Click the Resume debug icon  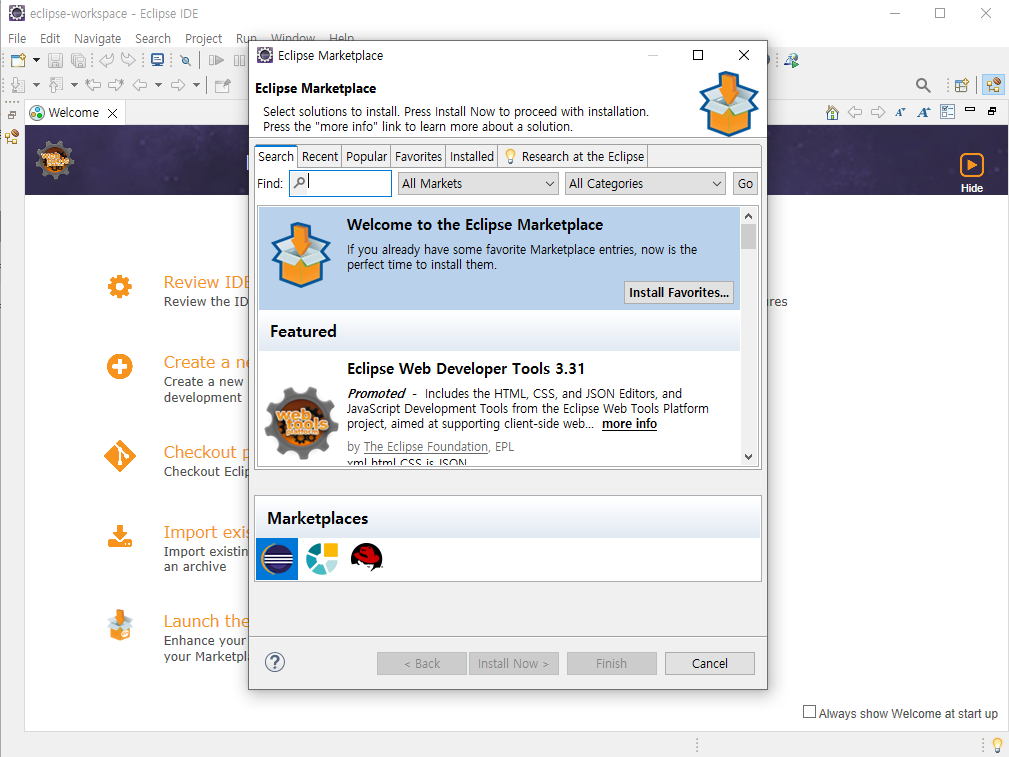pos(217,61)
